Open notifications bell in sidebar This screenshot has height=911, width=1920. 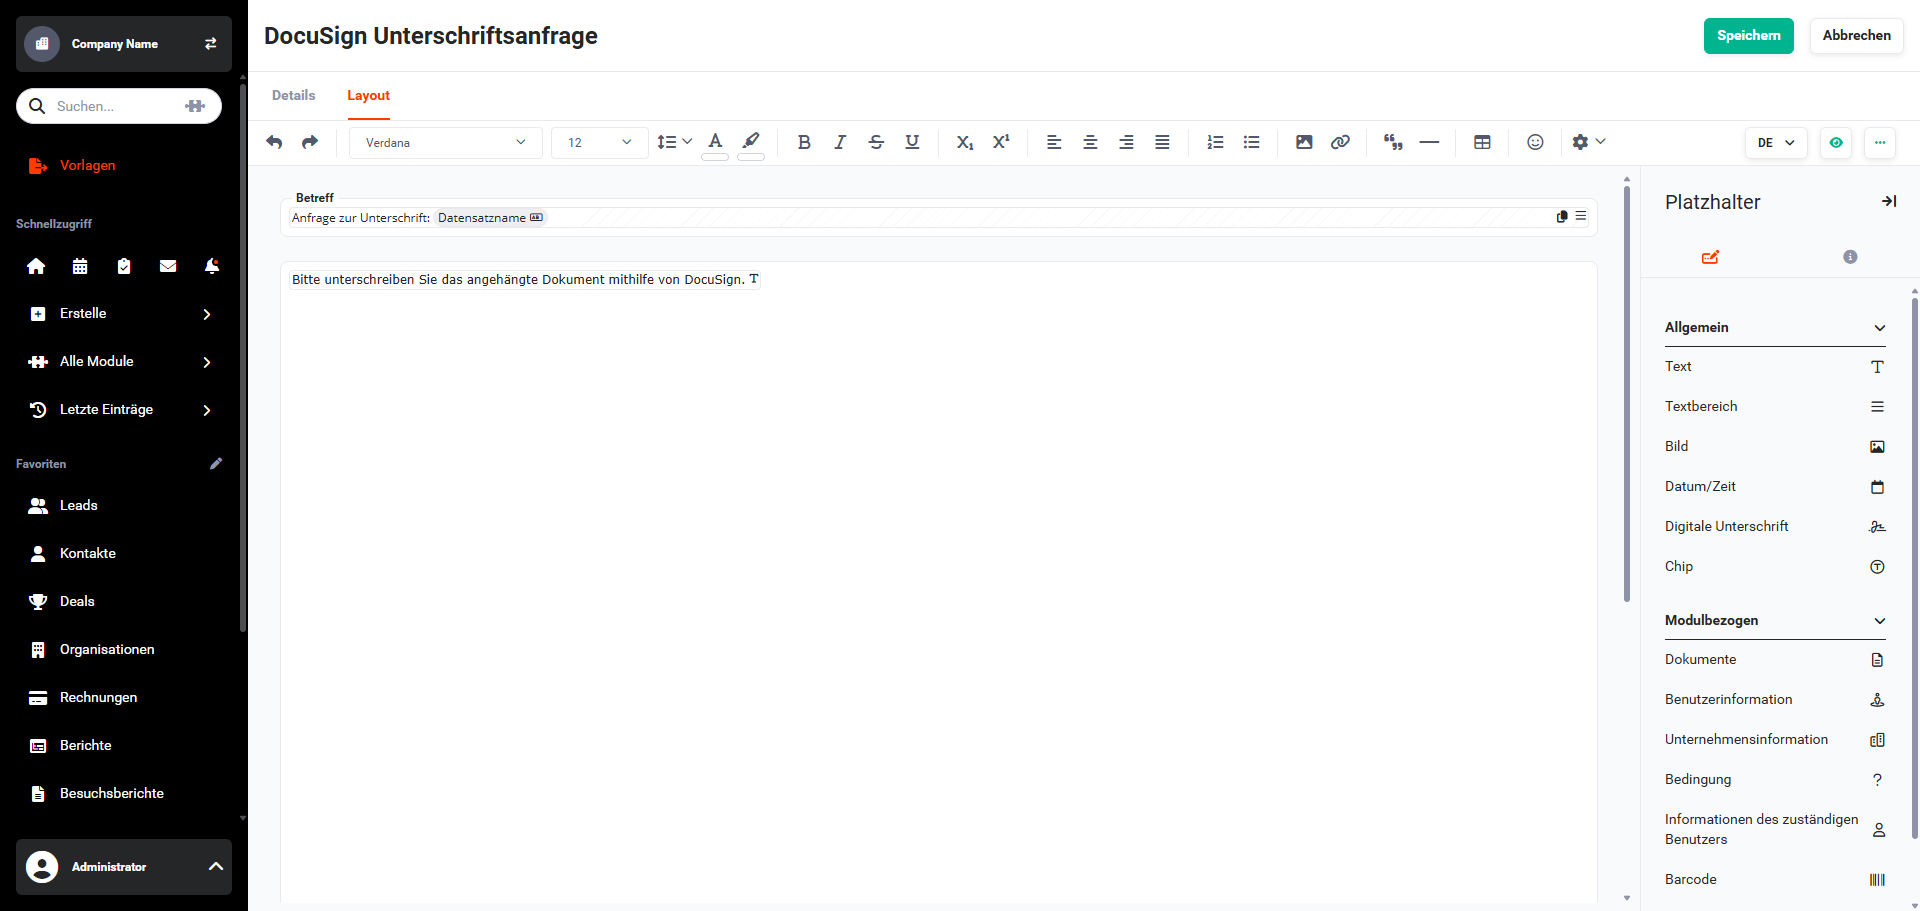pyautogui.click(x=212, y=266)
